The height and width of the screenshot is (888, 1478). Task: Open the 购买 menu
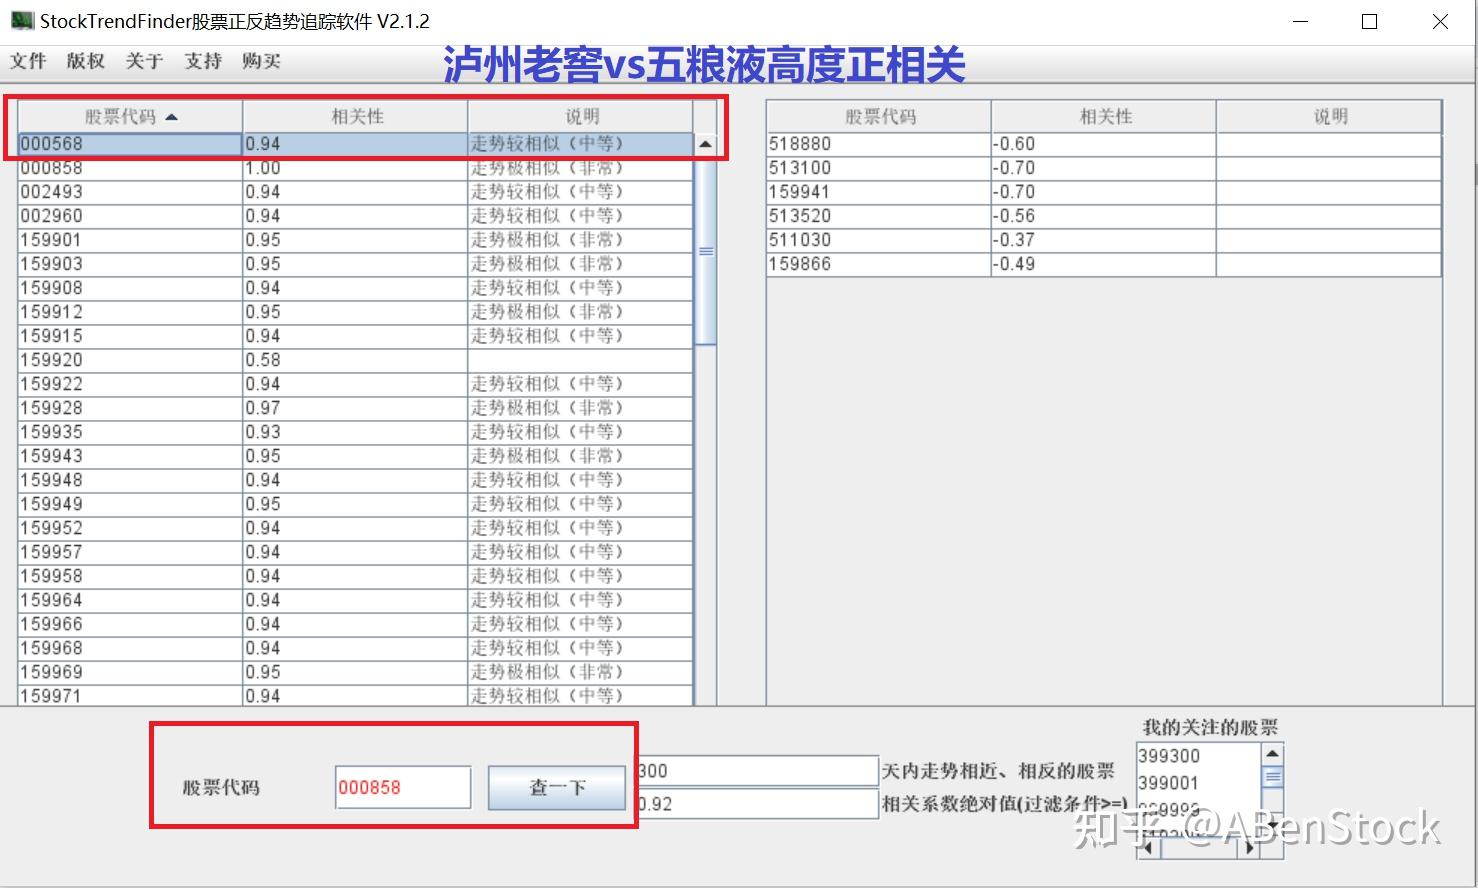coord(261,61)
